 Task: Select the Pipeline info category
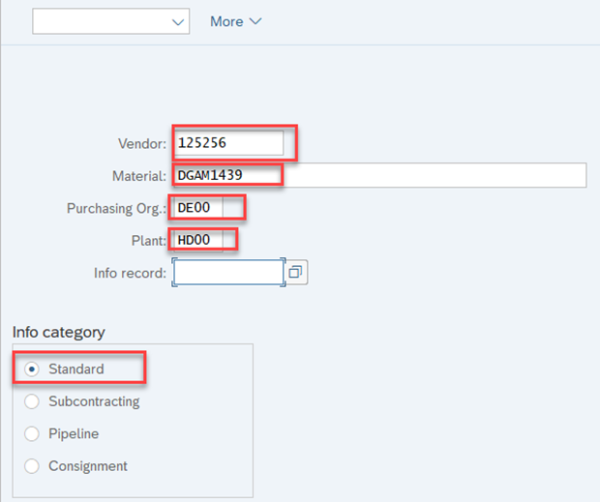pos(32,434)
